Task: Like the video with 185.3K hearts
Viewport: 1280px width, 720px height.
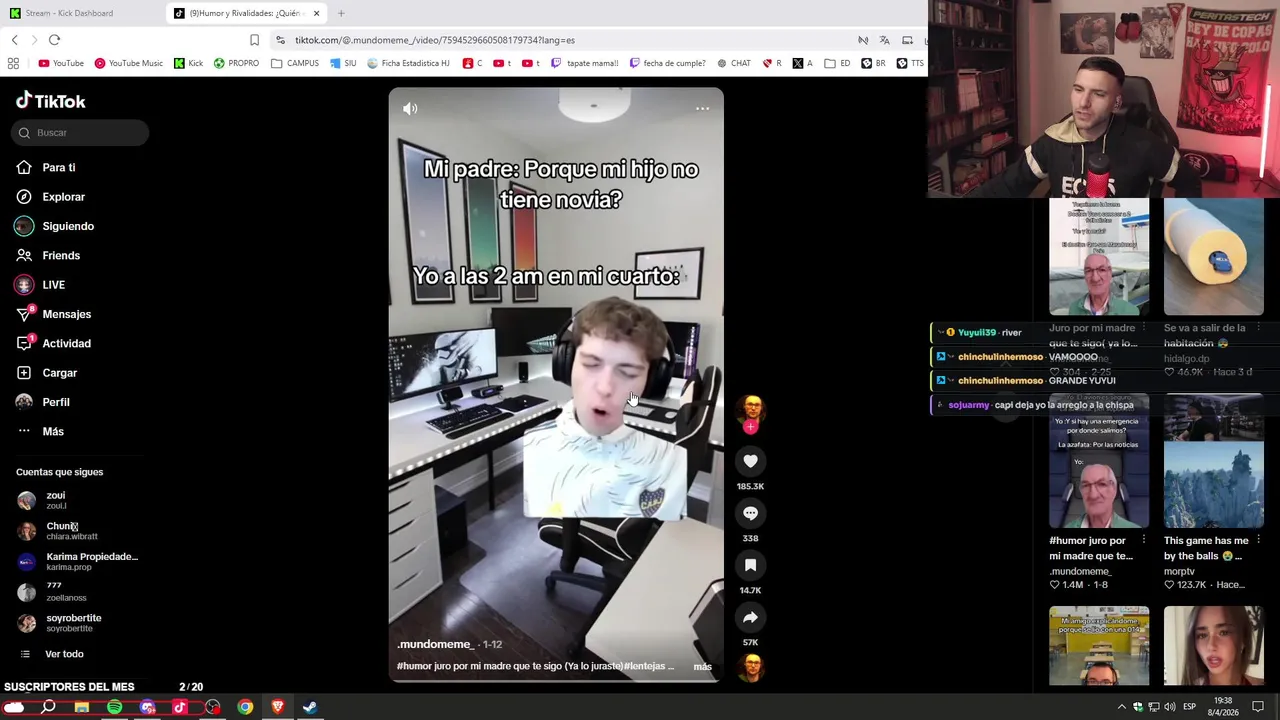Action: pos(750,461)
